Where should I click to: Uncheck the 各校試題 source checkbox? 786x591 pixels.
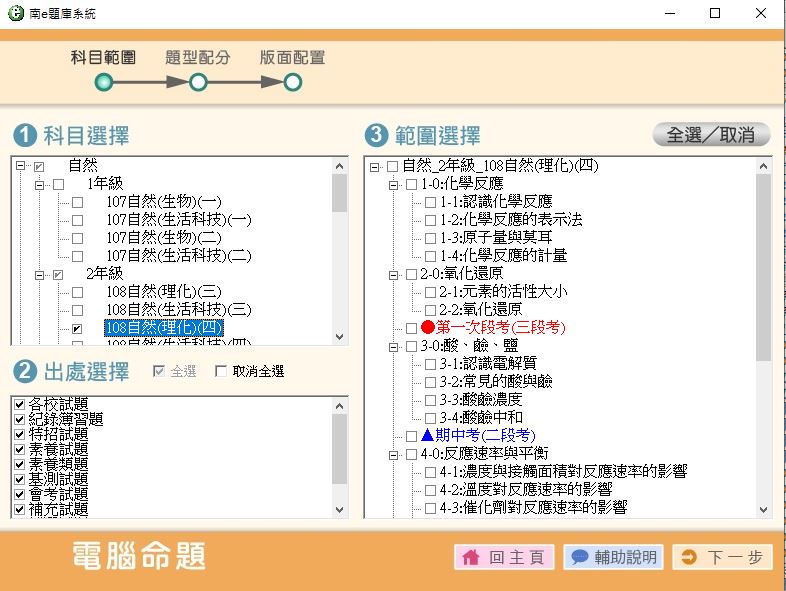pyautogui.click(x=19, y=405)
